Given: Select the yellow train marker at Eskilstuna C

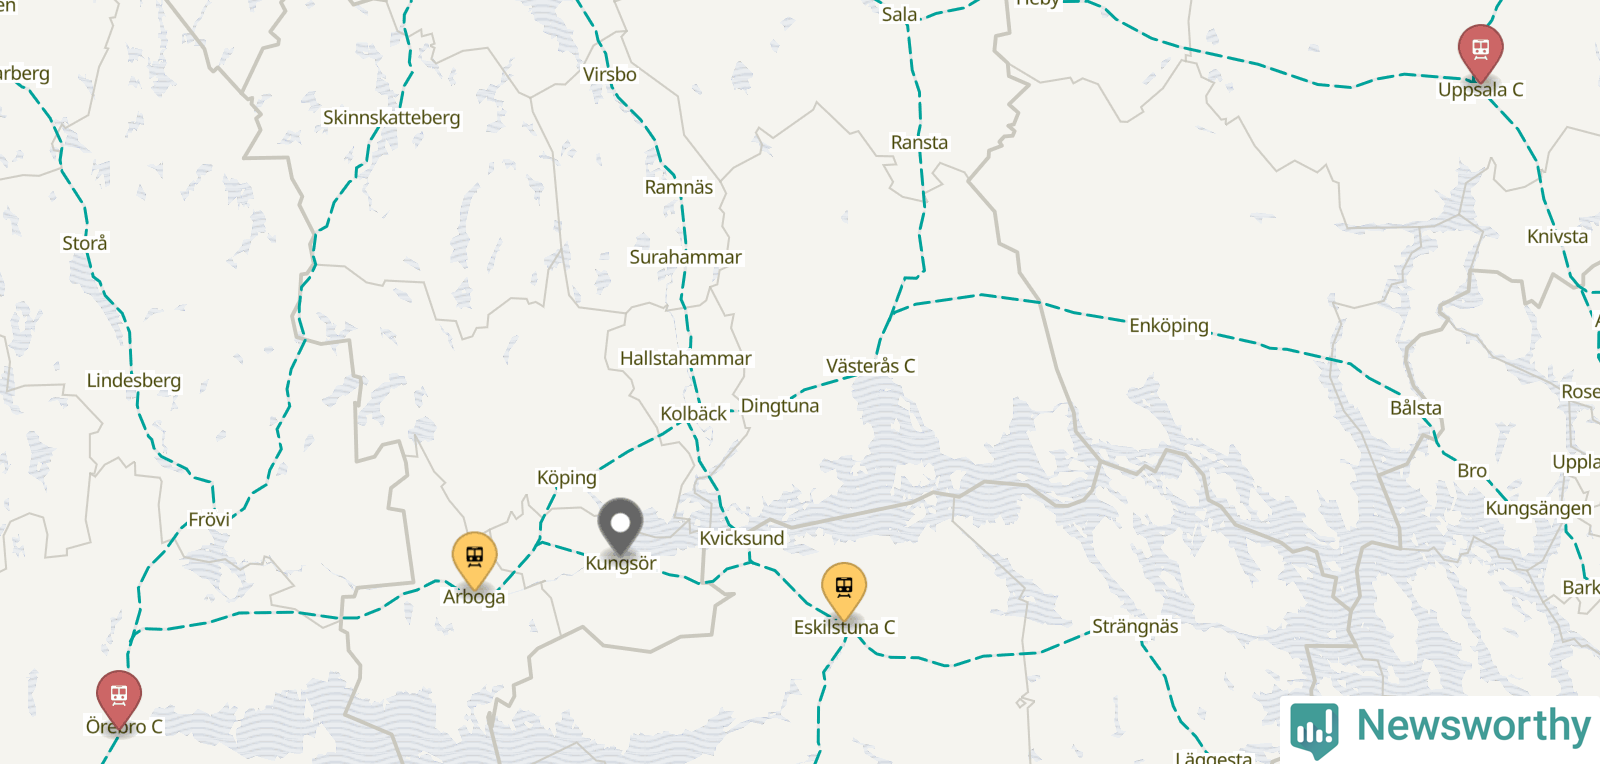Looking at the screenshot, I should [x=844, y=590].
